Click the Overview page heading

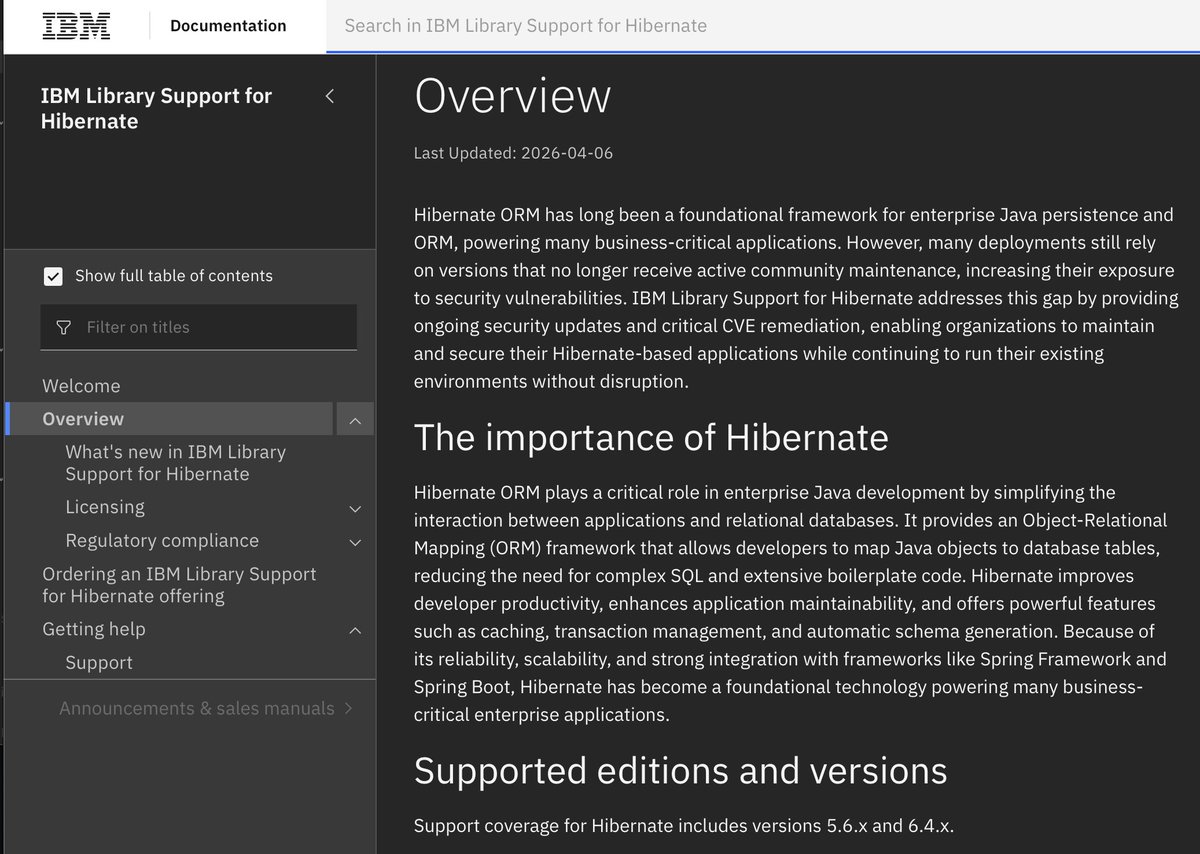point(512,97)
